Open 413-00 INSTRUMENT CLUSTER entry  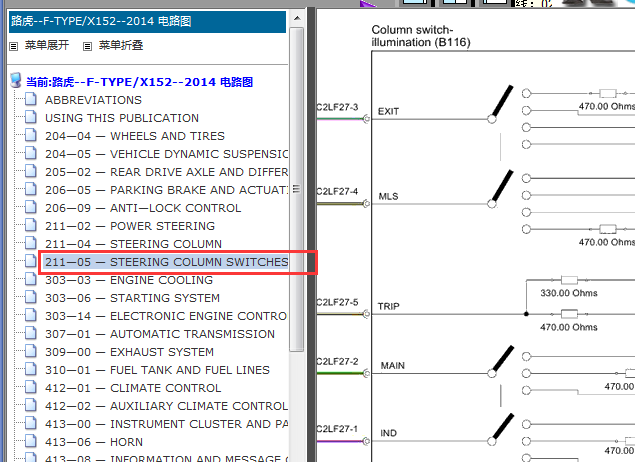166,424
